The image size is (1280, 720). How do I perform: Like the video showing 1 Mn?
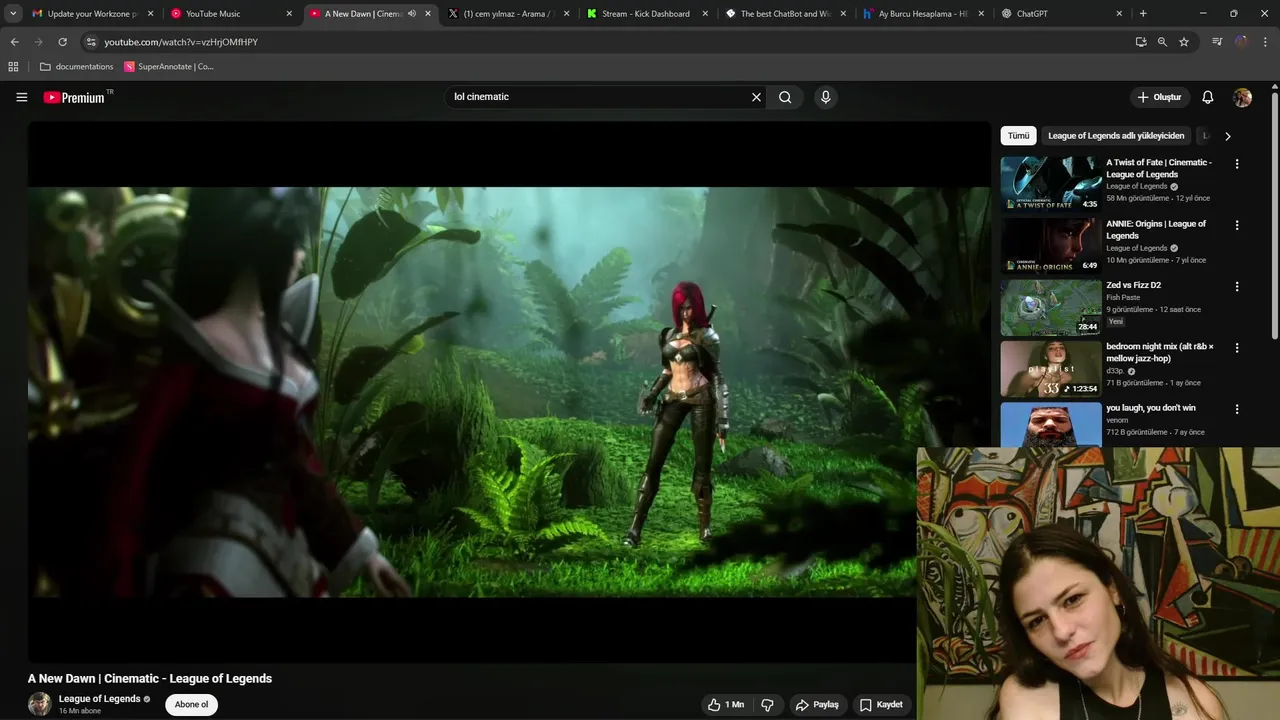point(726,705)
